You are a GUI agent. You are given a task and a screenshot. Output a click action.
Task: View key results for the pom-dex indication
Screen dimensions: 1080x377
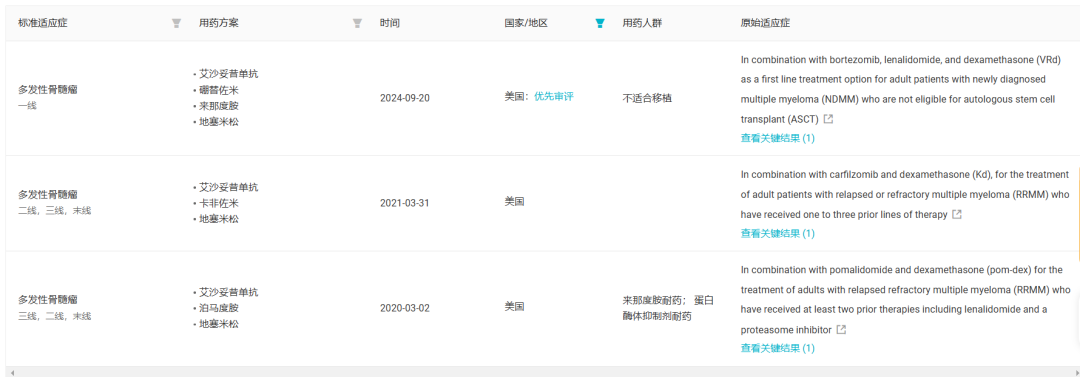point(777,348)
